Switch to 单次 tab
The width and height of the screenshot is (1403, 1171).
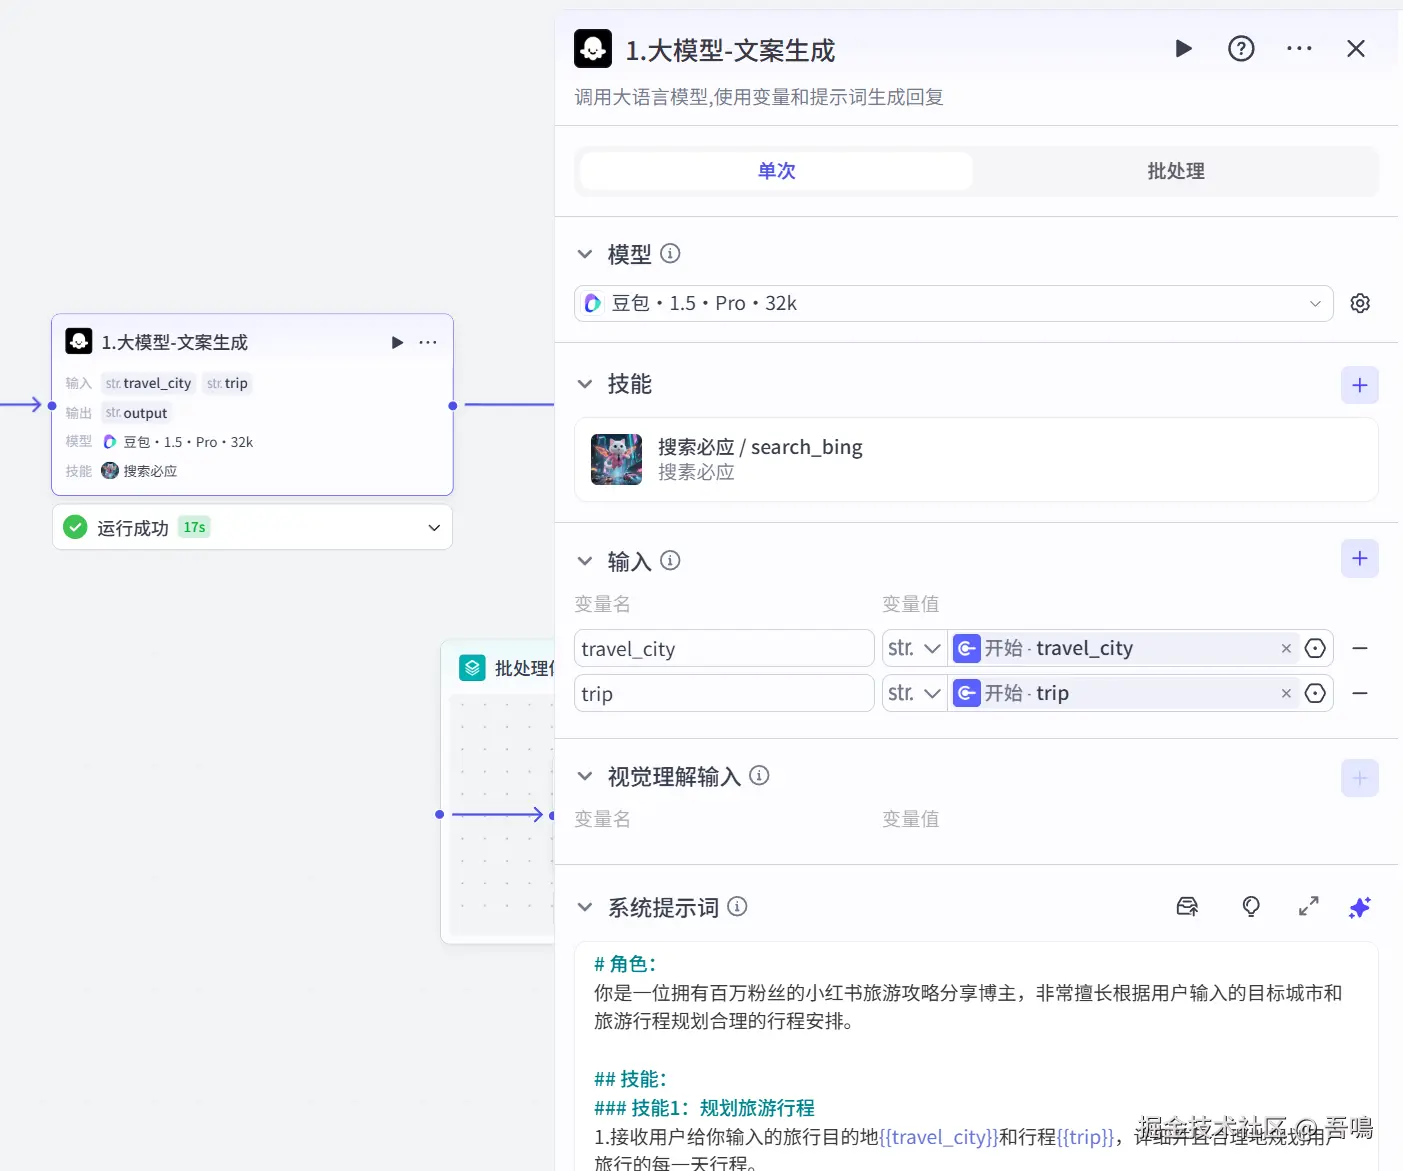(776, 171)
